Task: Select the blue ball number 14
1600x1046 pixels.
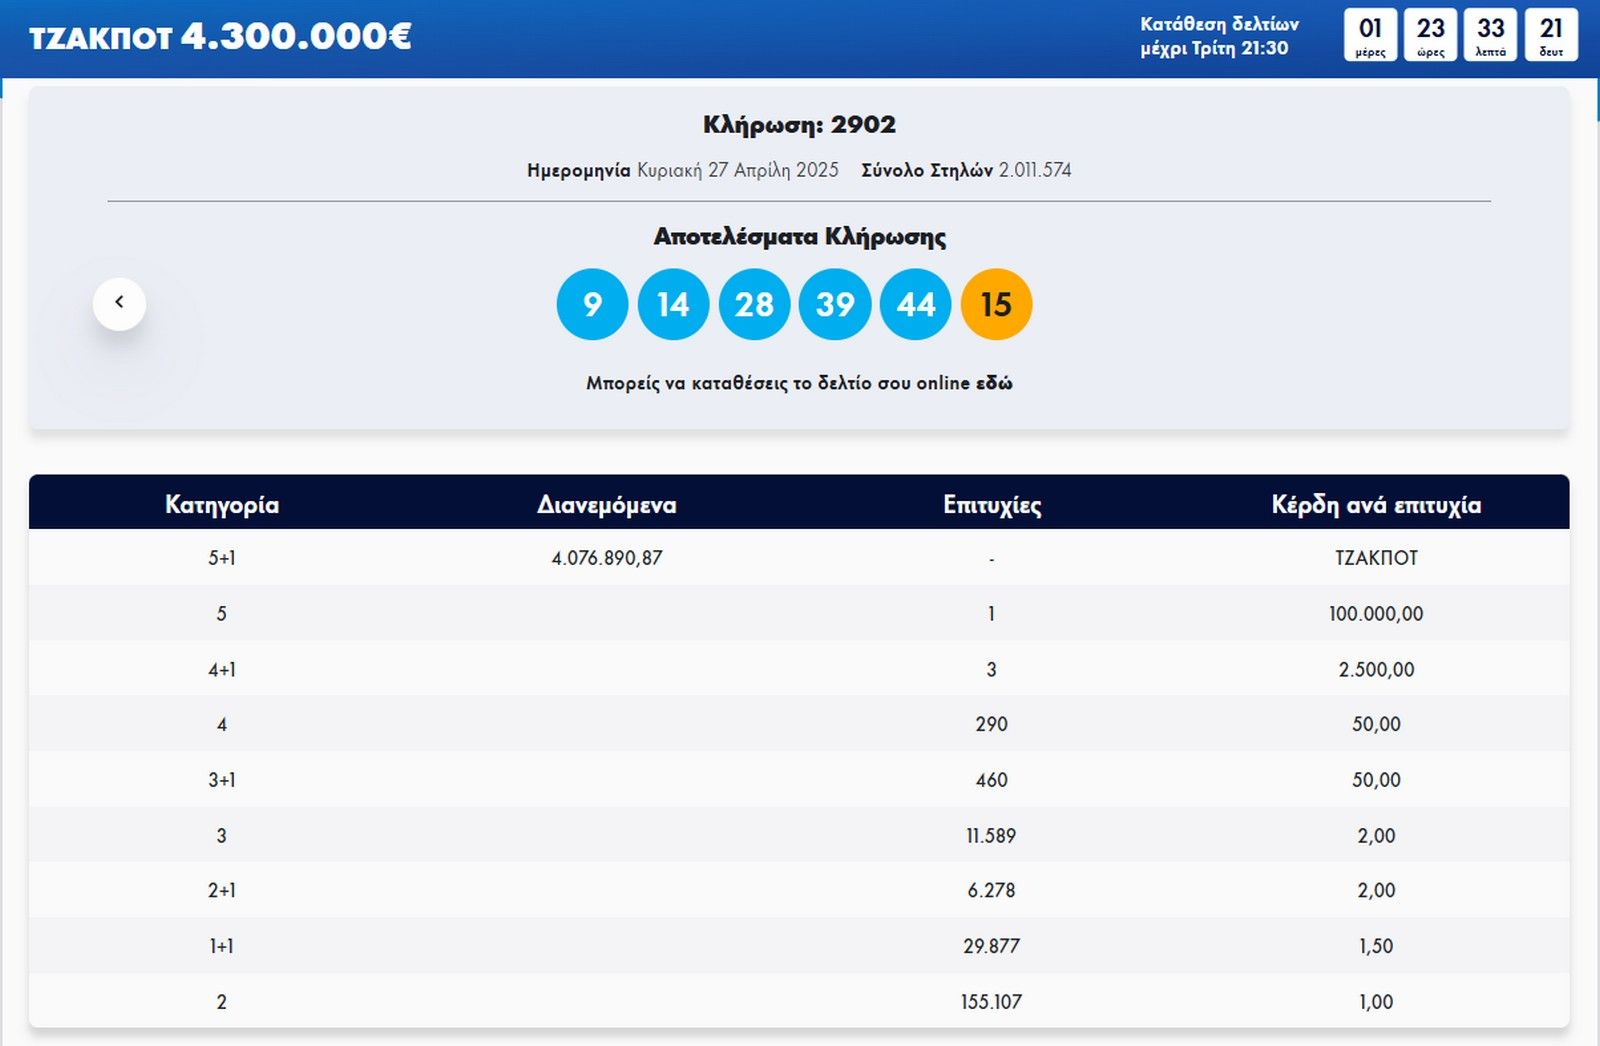Action: (x=673, y=304)
